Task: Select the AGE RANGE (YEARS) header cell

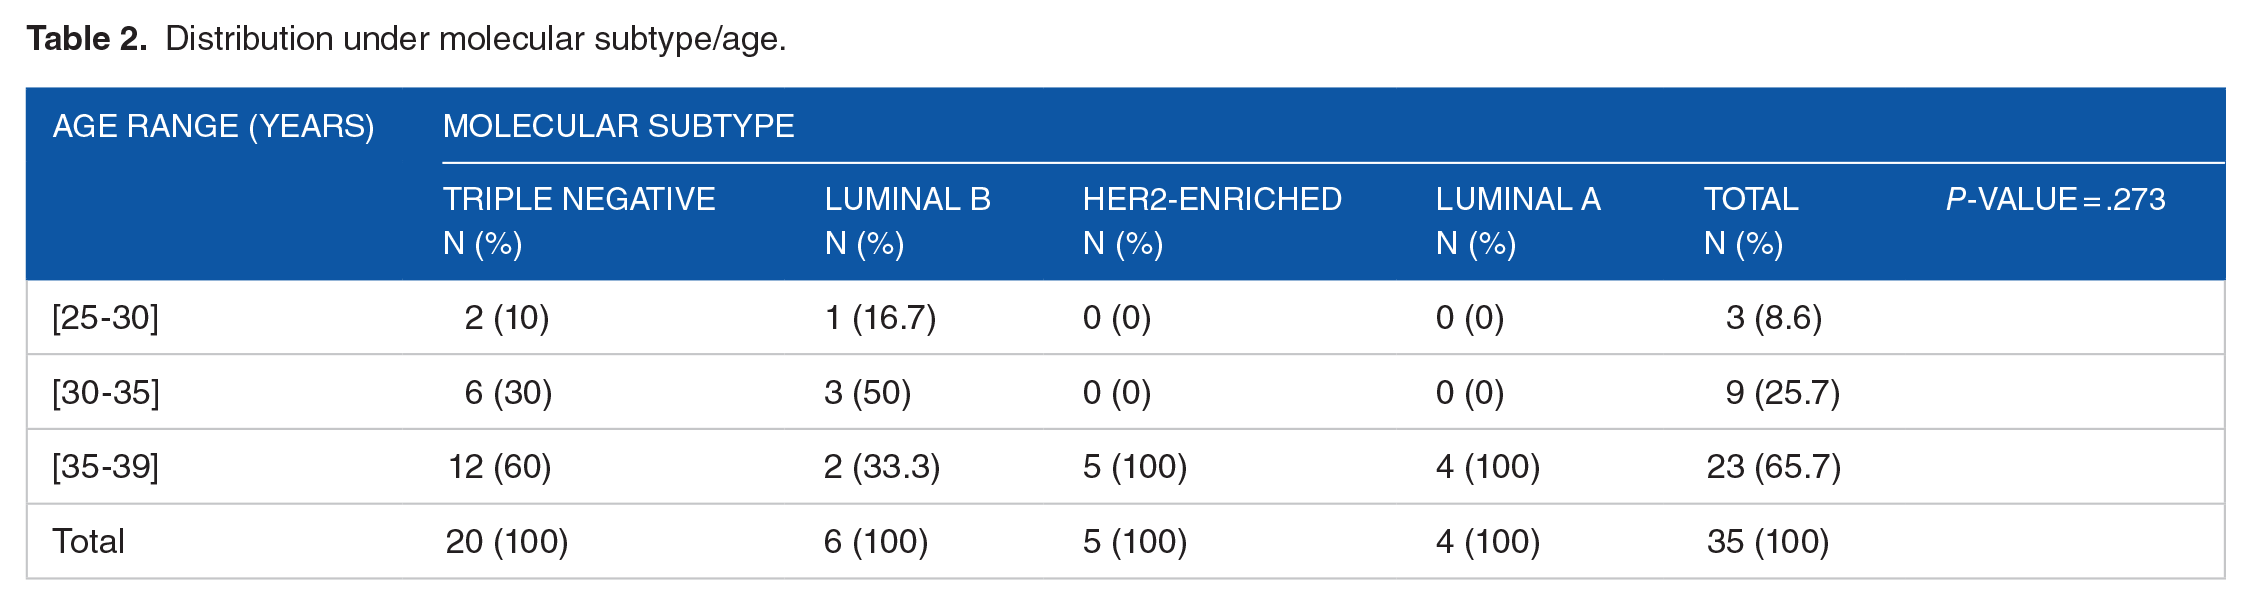Action: point(213,126)
